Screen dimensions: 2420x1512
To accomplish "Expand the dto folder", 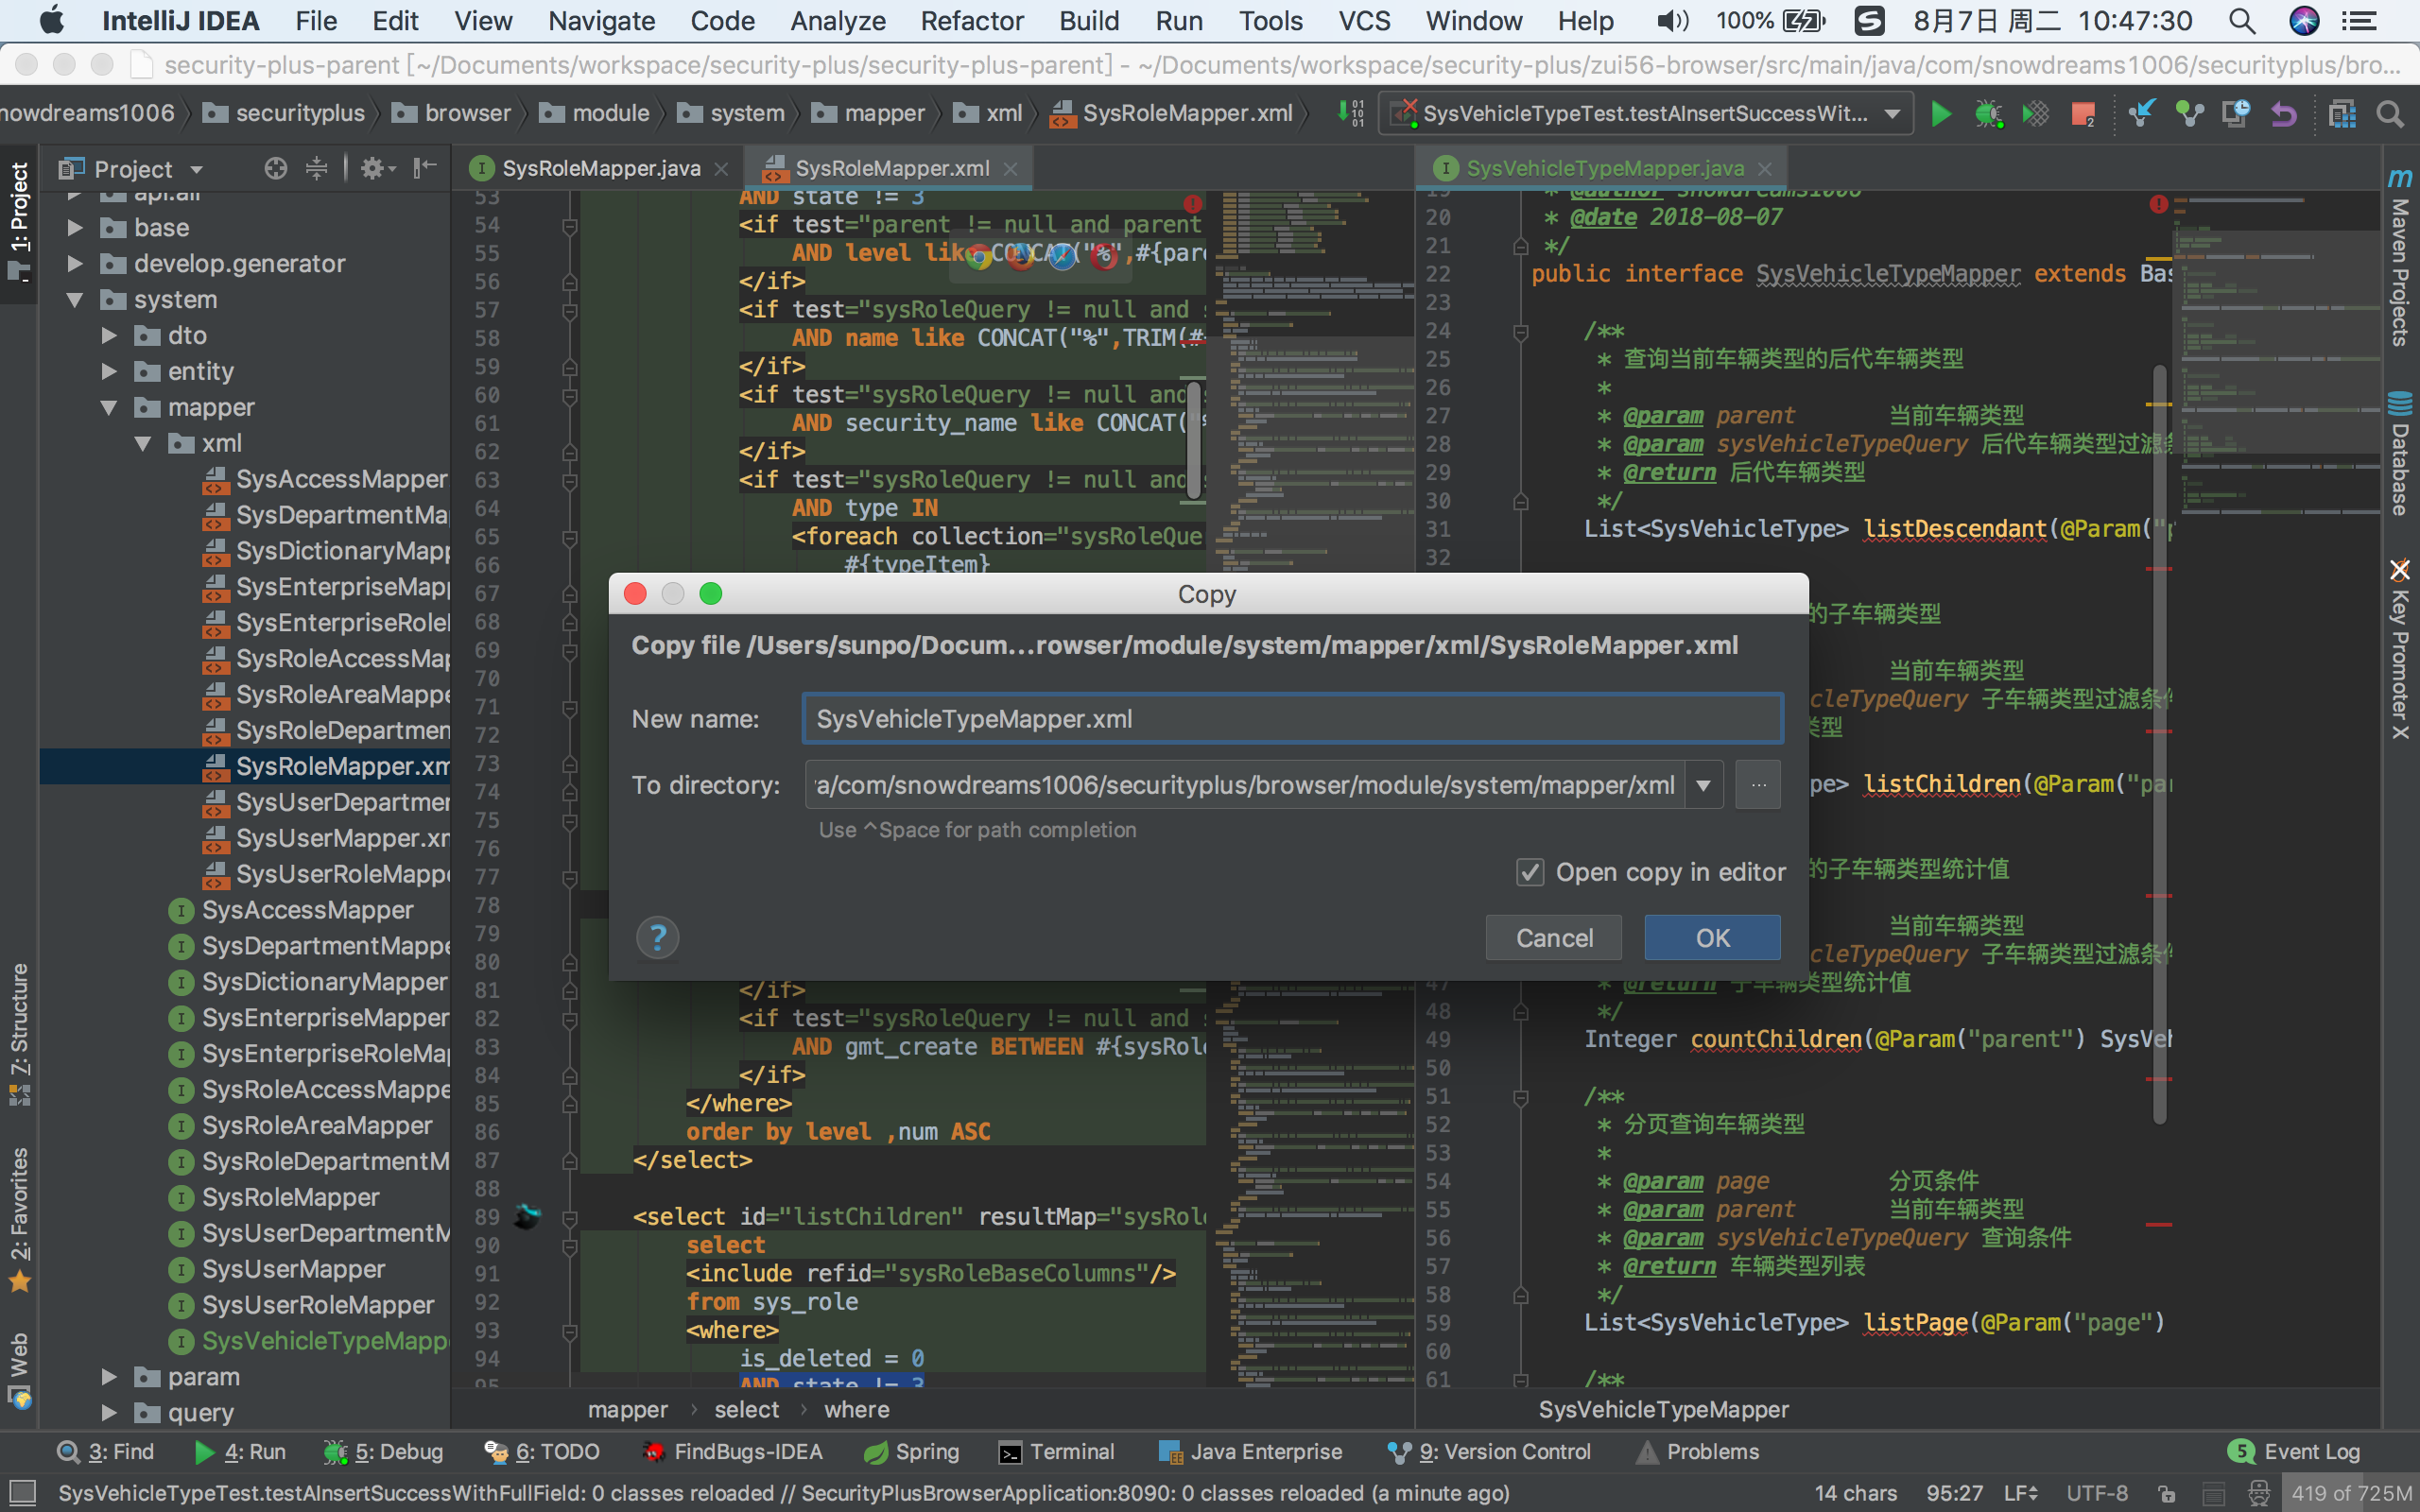I will coord(109,336).
